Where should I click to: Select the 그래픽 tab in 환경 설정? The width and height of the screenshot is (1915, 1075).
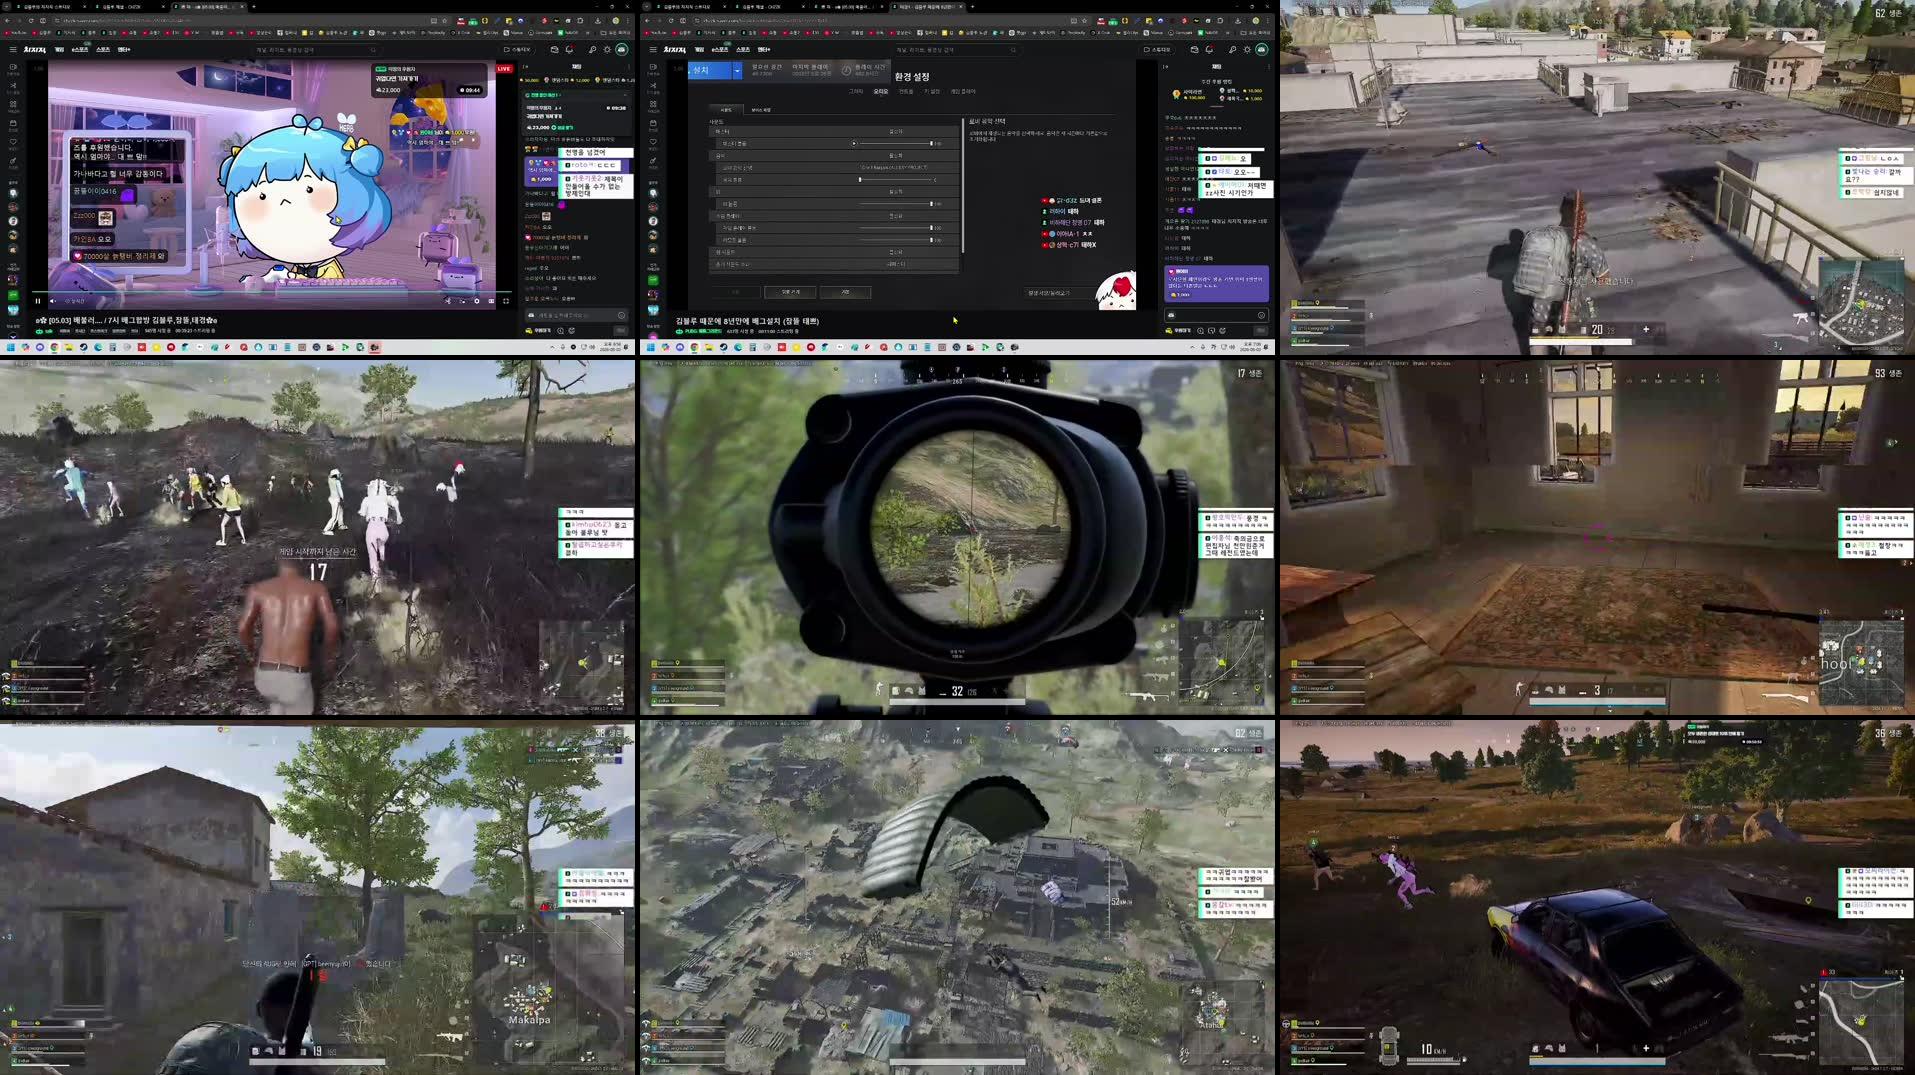click(x=856, y=91)
